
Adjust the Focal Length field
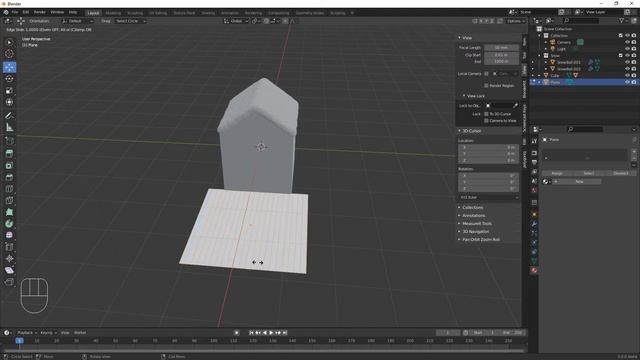coord(501,48)
